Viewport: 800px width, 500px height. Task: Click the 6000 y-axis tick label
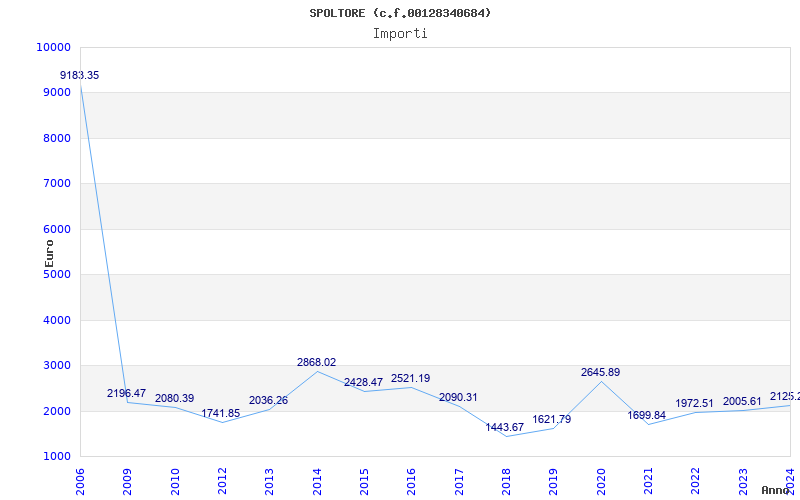(x=56, y=230)
